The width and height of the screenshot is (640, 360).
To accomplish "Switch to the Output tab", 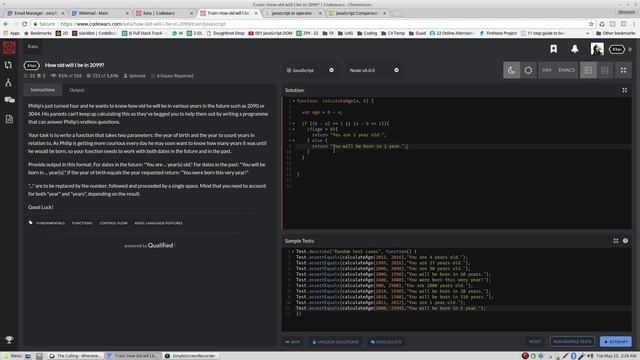I will 77,90.
